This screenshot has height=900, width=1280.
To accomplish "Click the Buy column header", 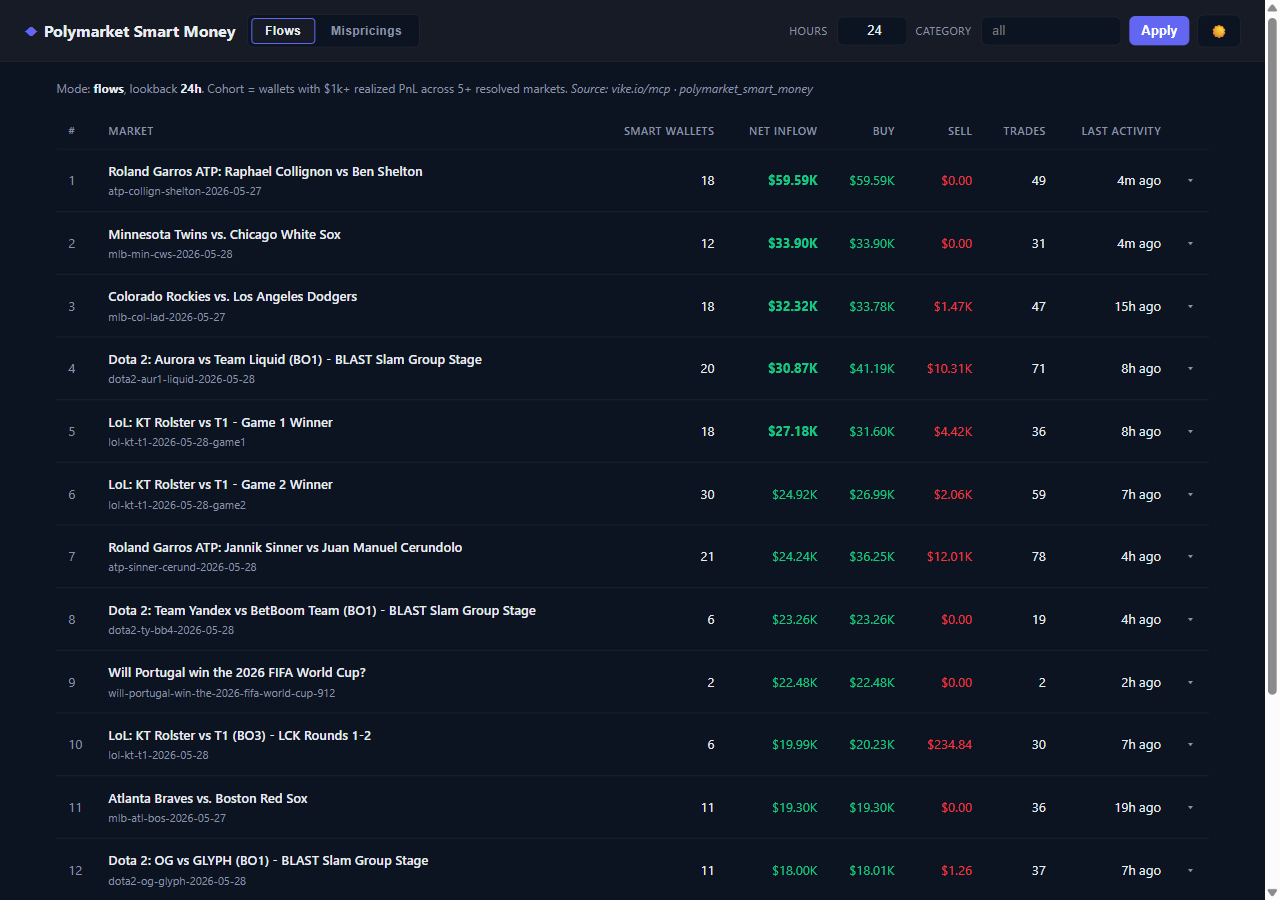I will [883, 131].
